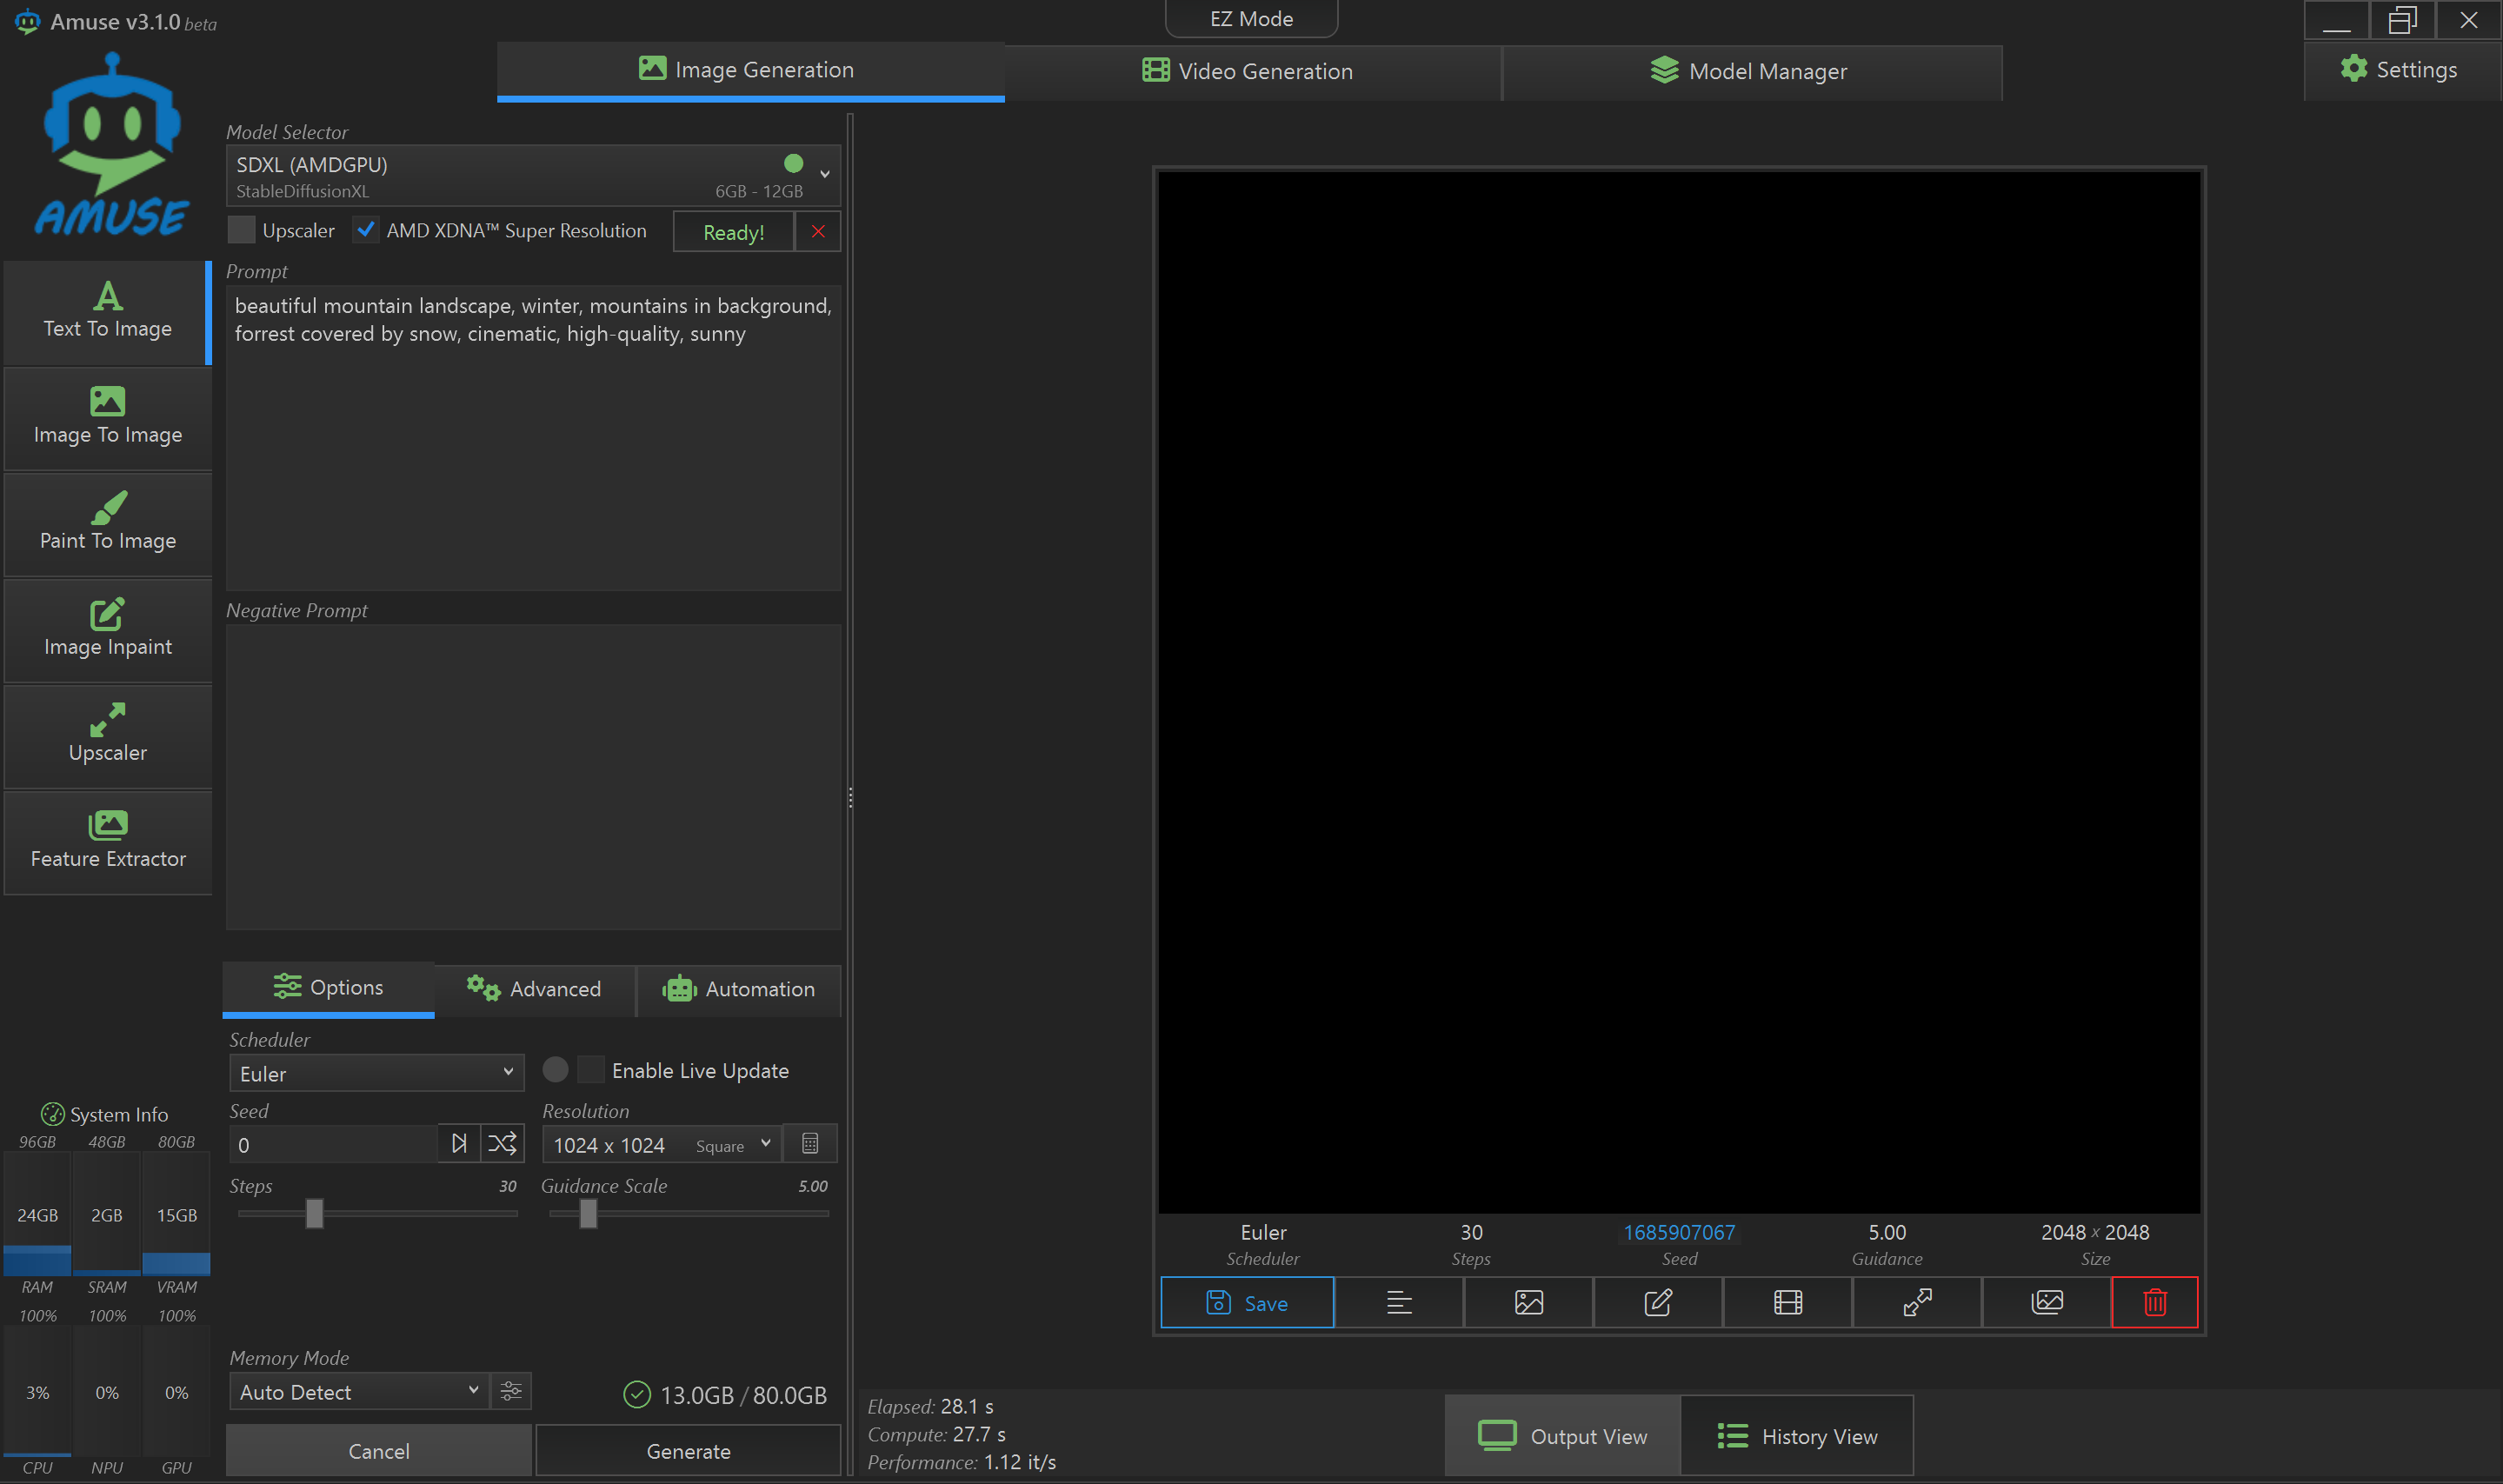Open the custom resolution calculator icon
The height and width of the screenshot is (1484, 2503).
pos(810,1144)
